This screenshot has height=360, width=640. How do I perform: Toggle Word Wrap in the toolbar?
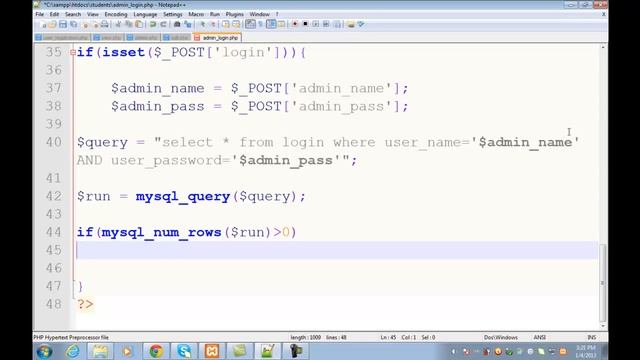250,24
